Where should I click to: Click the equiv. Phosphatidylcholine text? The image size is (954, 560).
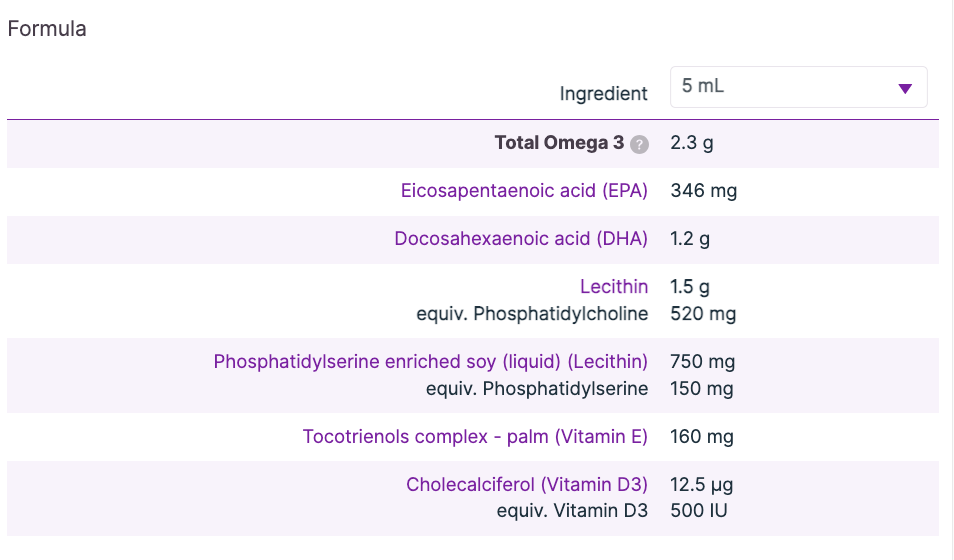point(532,314)
